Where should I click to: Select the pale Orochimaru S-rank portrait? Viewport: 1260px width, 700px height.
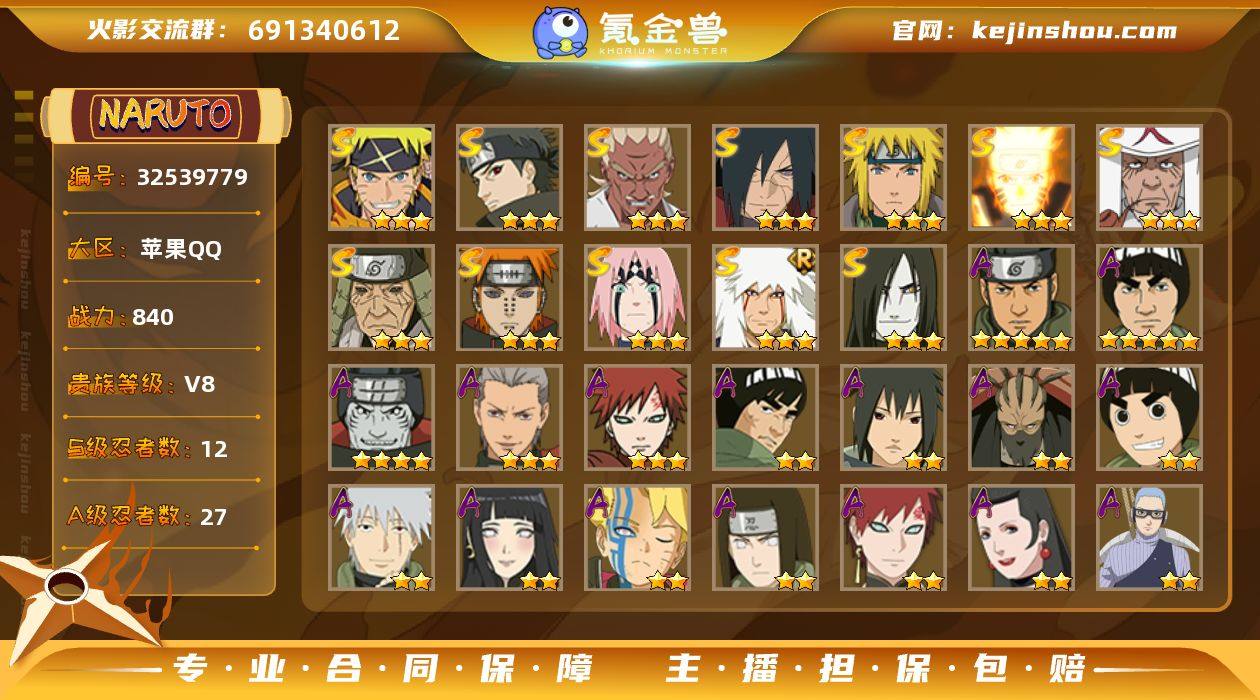tap(893, 298)
